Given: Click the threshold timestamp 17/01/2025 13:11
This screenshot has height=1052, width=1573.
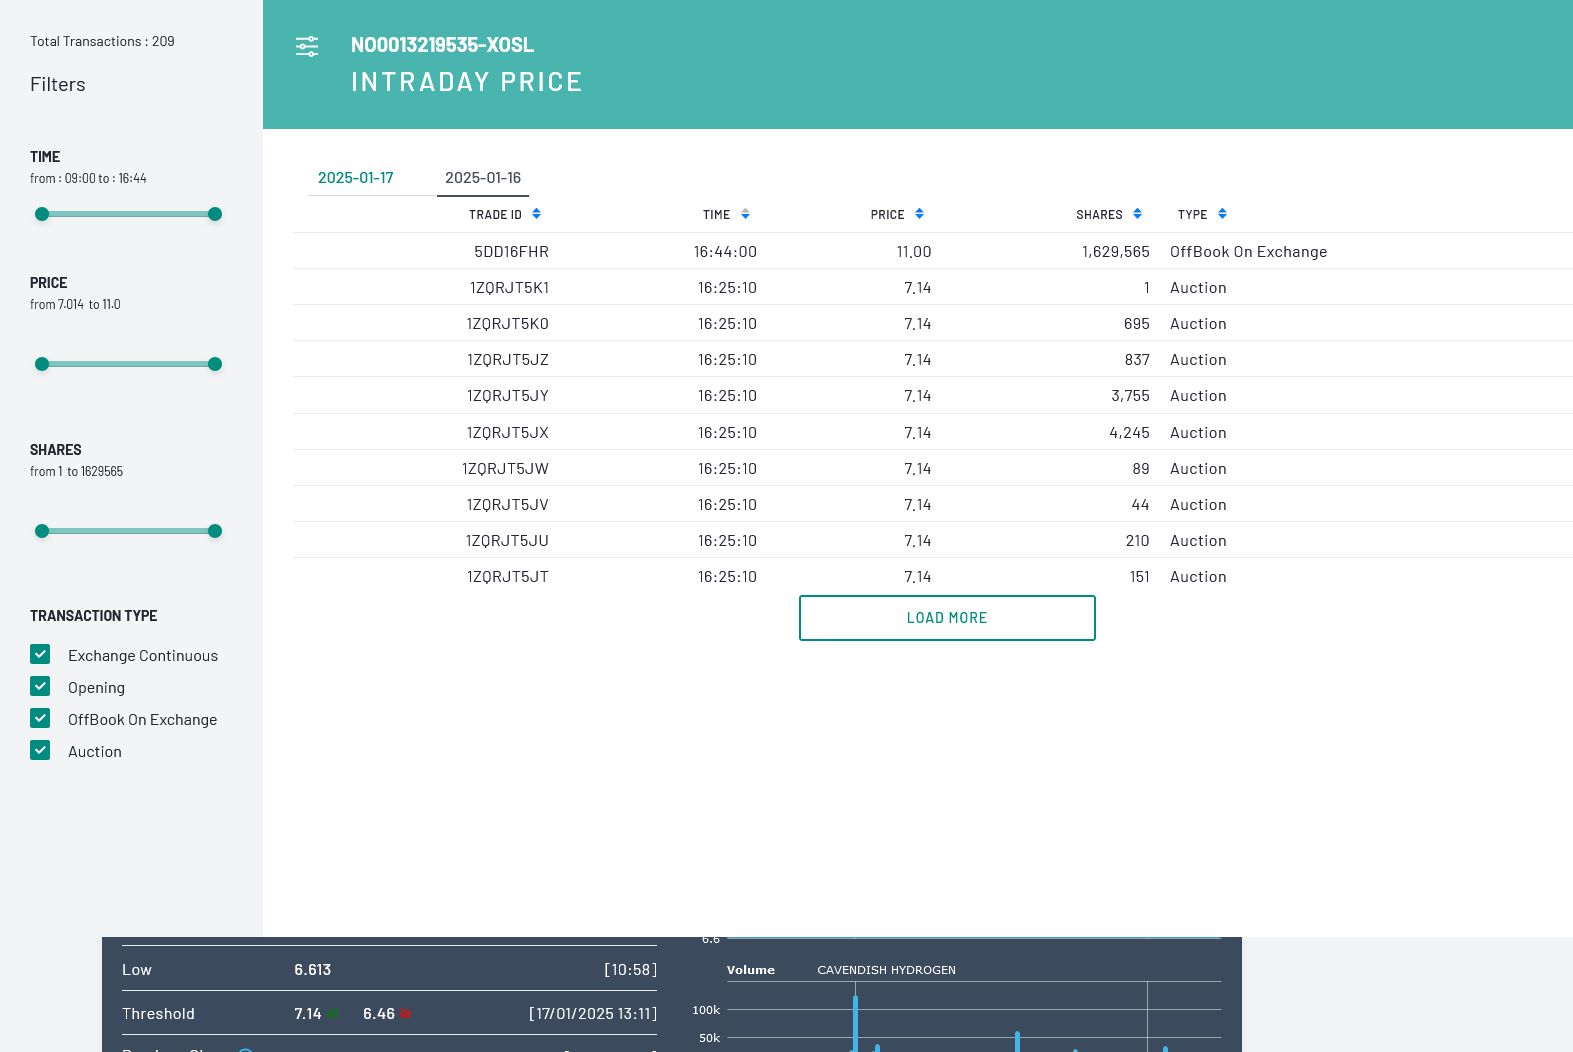Looking at the screenshot, I should click(x=593, y=1014).
